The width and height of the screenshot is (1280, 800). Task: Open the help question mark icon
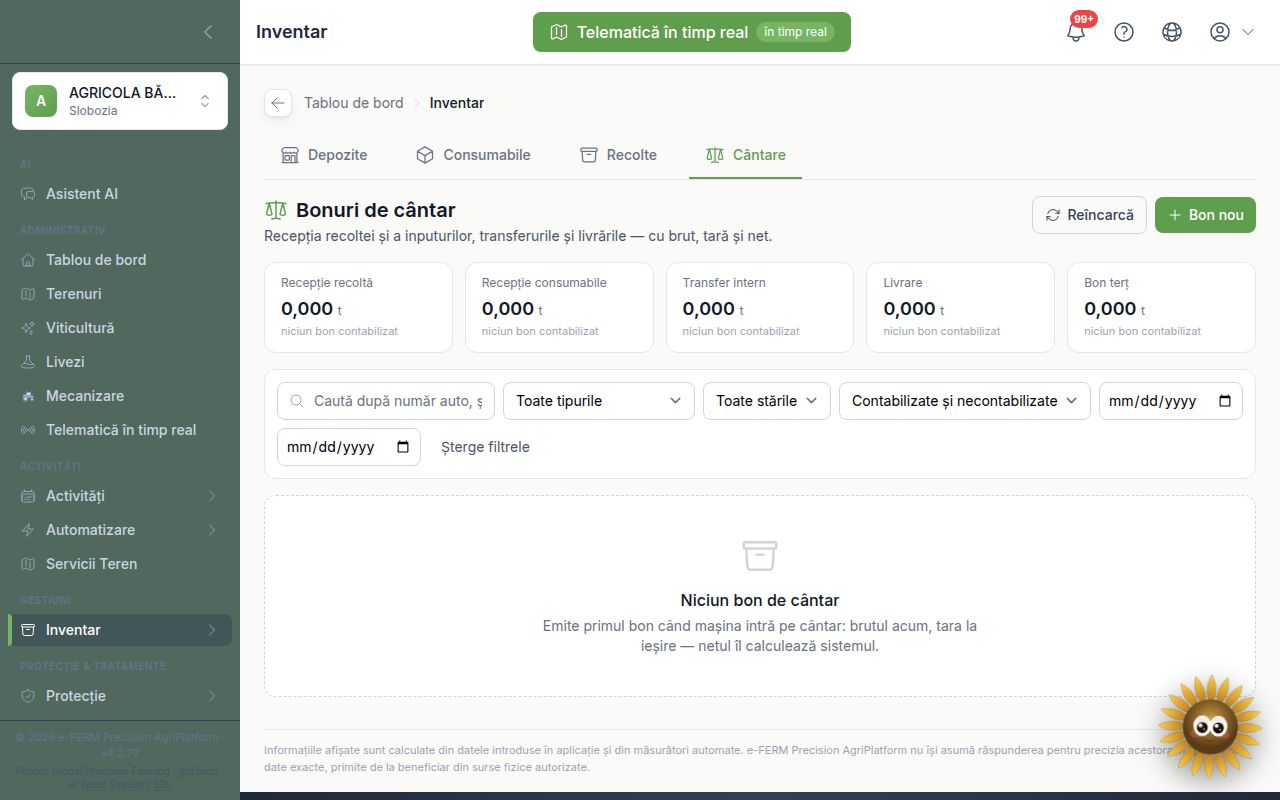(1124, 32)
